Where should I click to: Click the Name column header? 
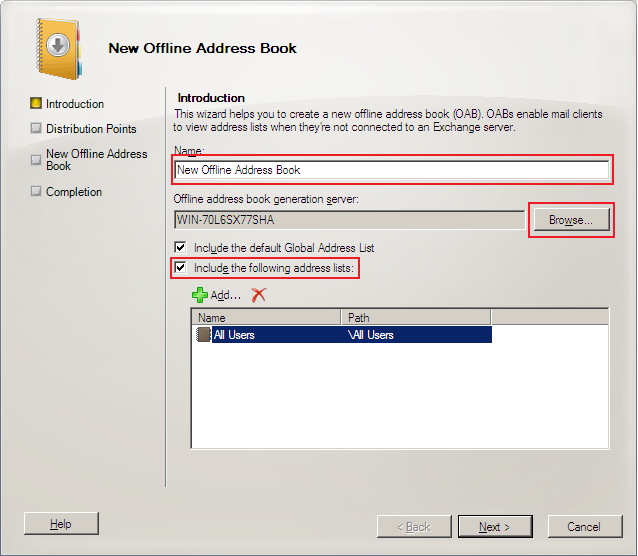point(266,317)
